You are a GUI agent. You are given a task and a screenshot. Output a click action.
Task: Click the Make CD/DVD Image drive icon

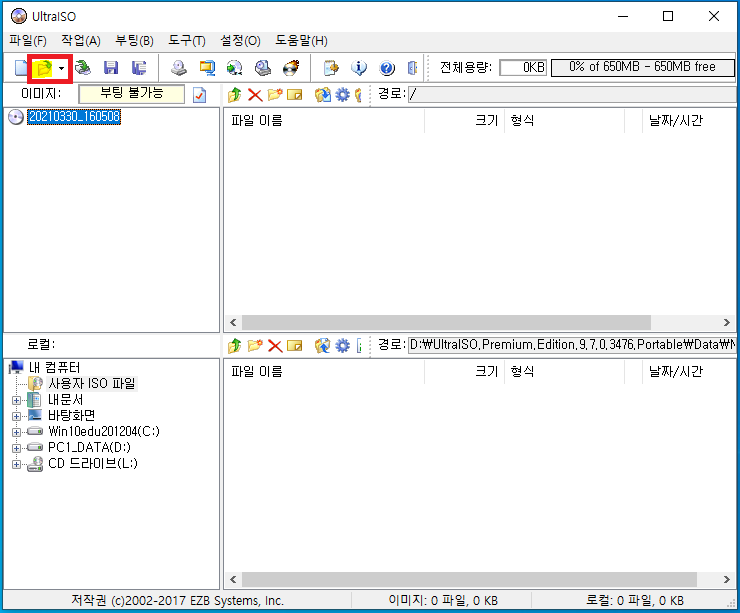click(179, 68)
